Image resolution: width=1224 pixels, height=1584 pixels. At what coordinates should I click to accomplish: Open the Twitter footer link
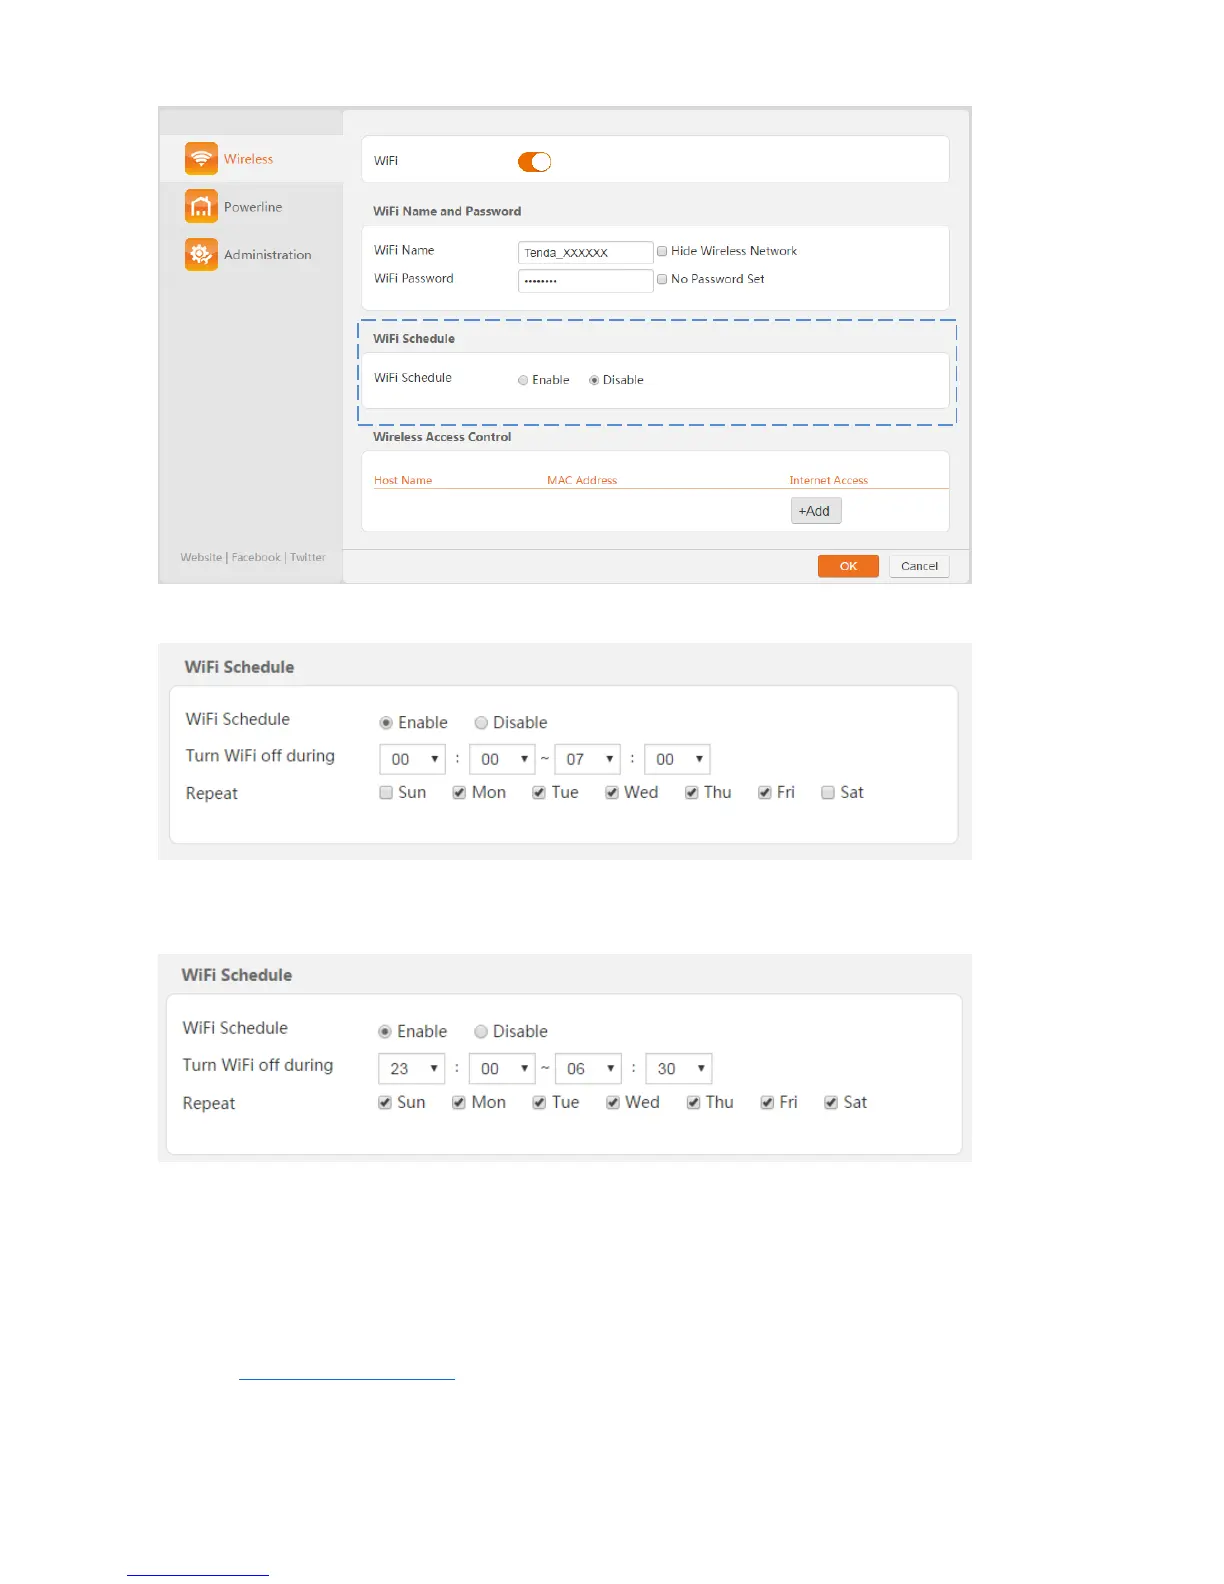pos(308,557)
